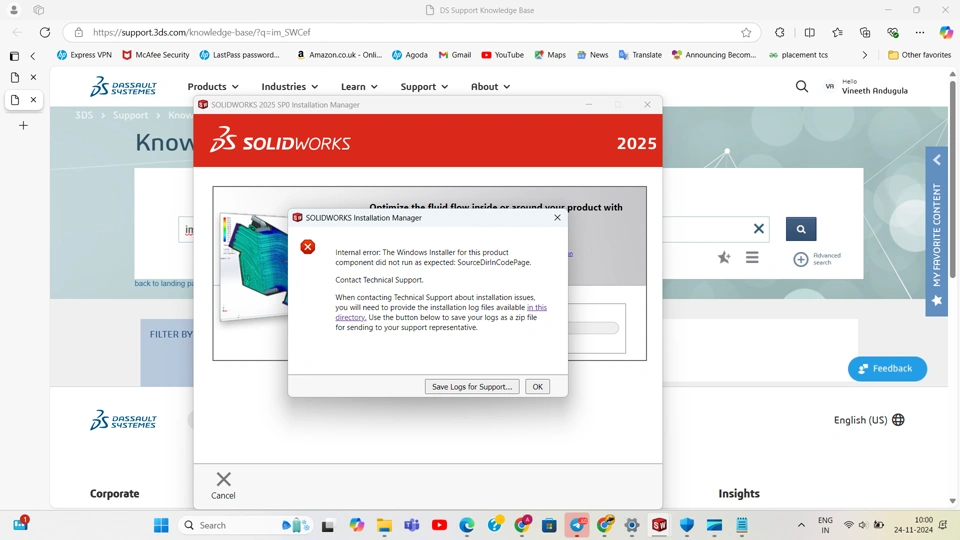Screen dimensions: 960x540
Task: Open the Windows Start menu
Action: click(161, 525)
